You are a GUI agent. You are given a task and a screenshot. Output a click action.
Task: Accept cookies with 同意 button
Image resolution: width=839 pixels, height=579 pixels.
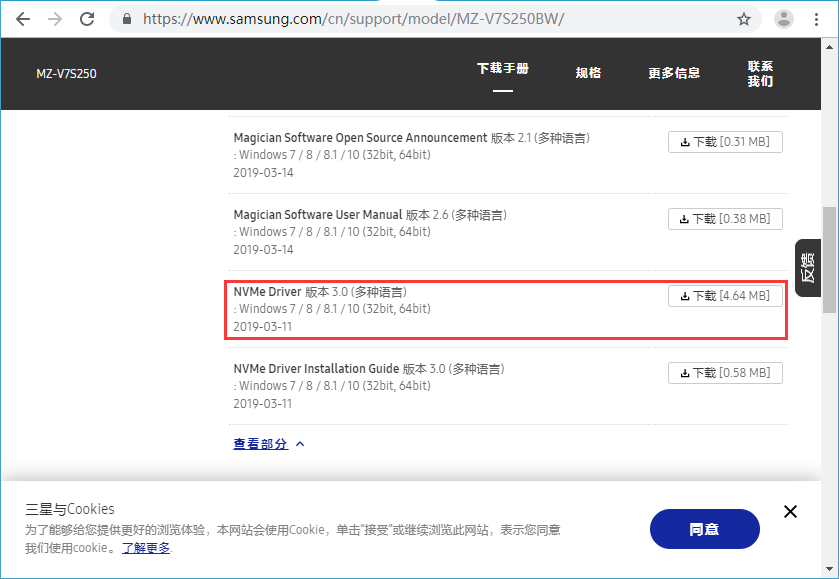point(705,529)
